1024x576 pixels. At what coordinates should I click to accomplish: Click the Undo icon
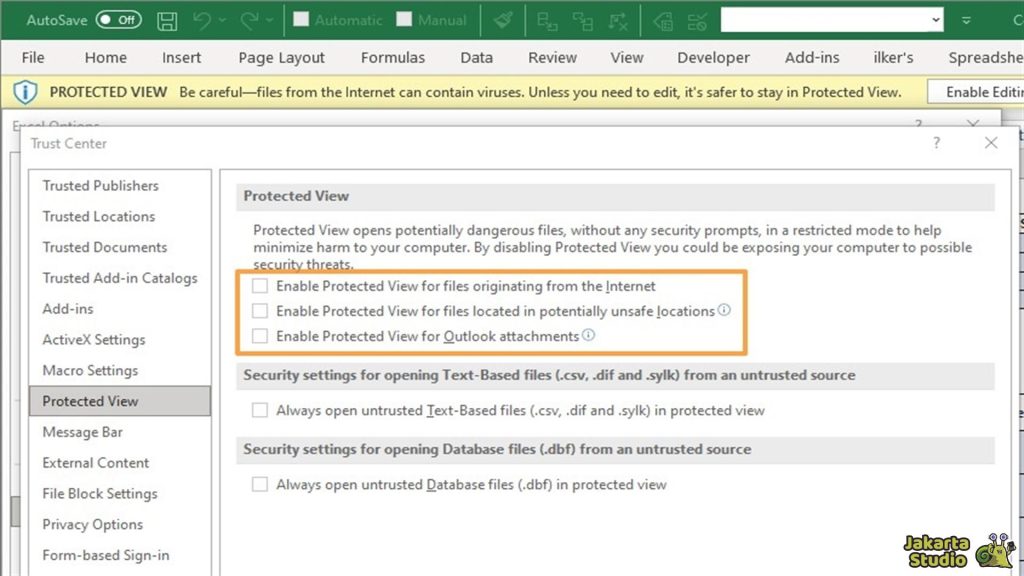pyautogui.click(x=202, y=20)
